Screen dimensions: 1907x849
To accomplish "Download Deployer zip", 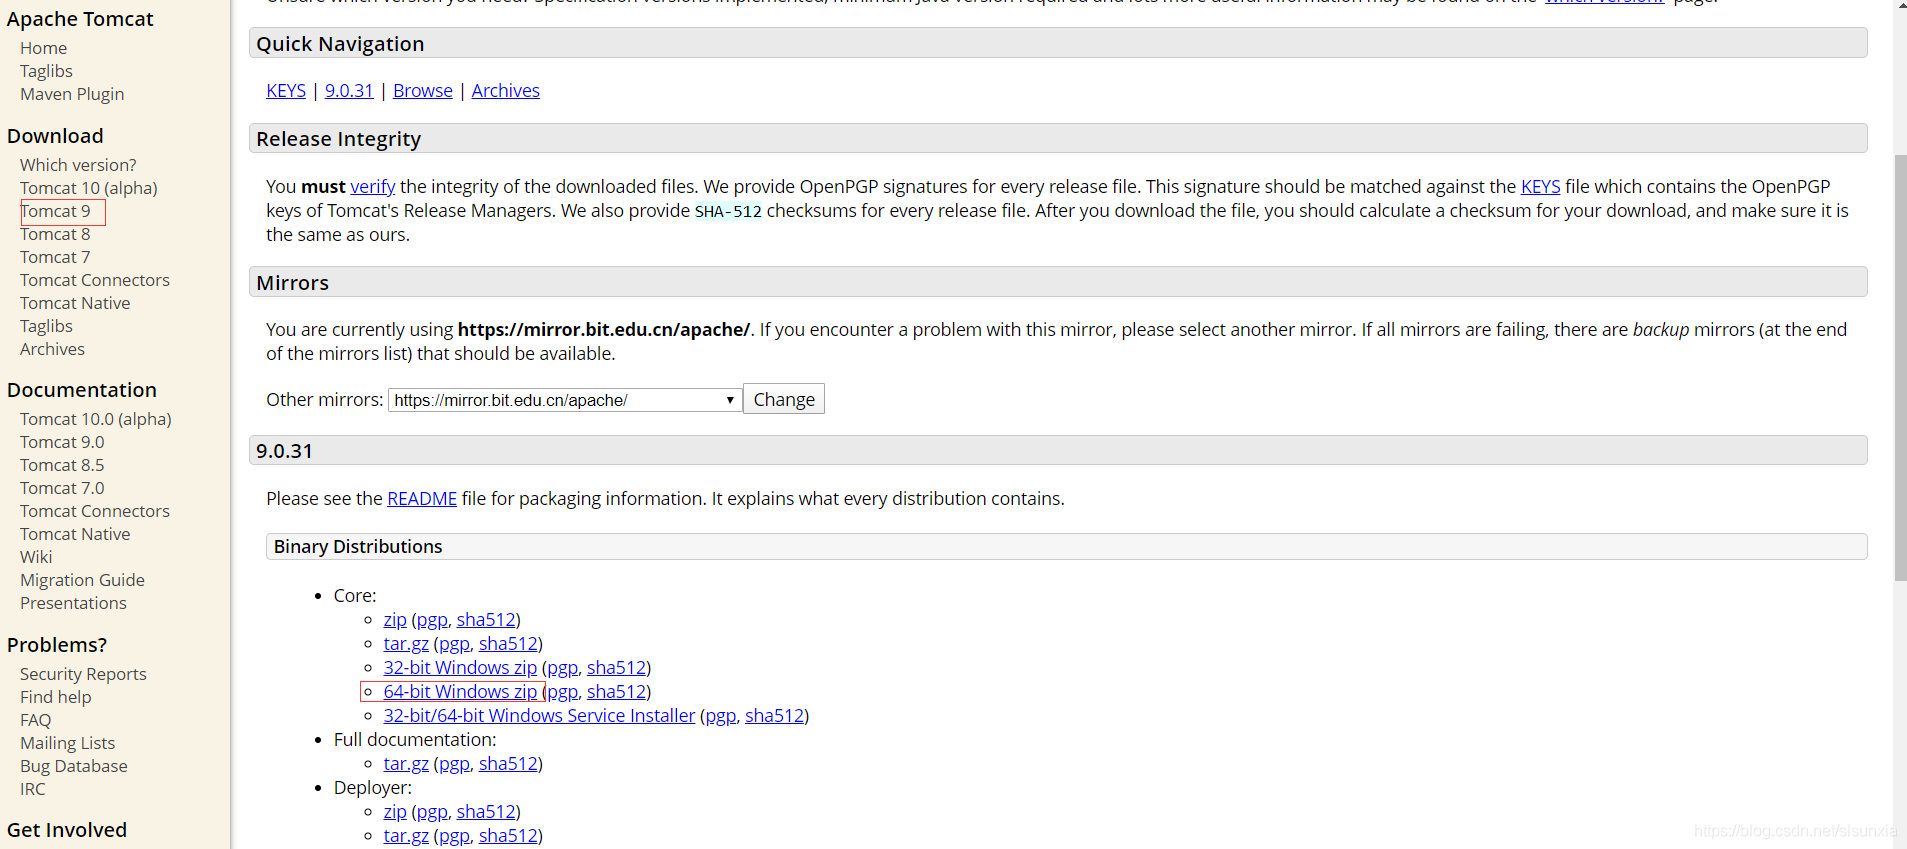I will click(395, 812).
